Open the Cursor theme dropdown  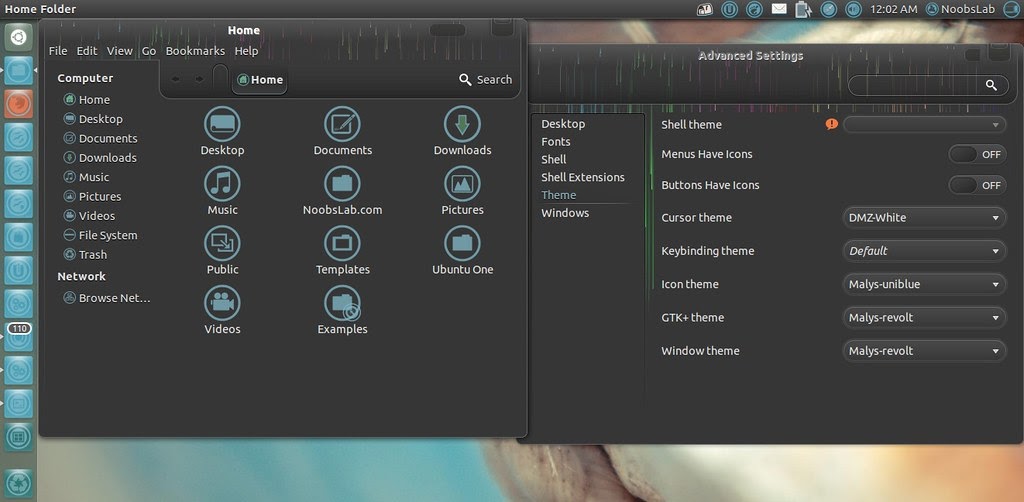924,218
